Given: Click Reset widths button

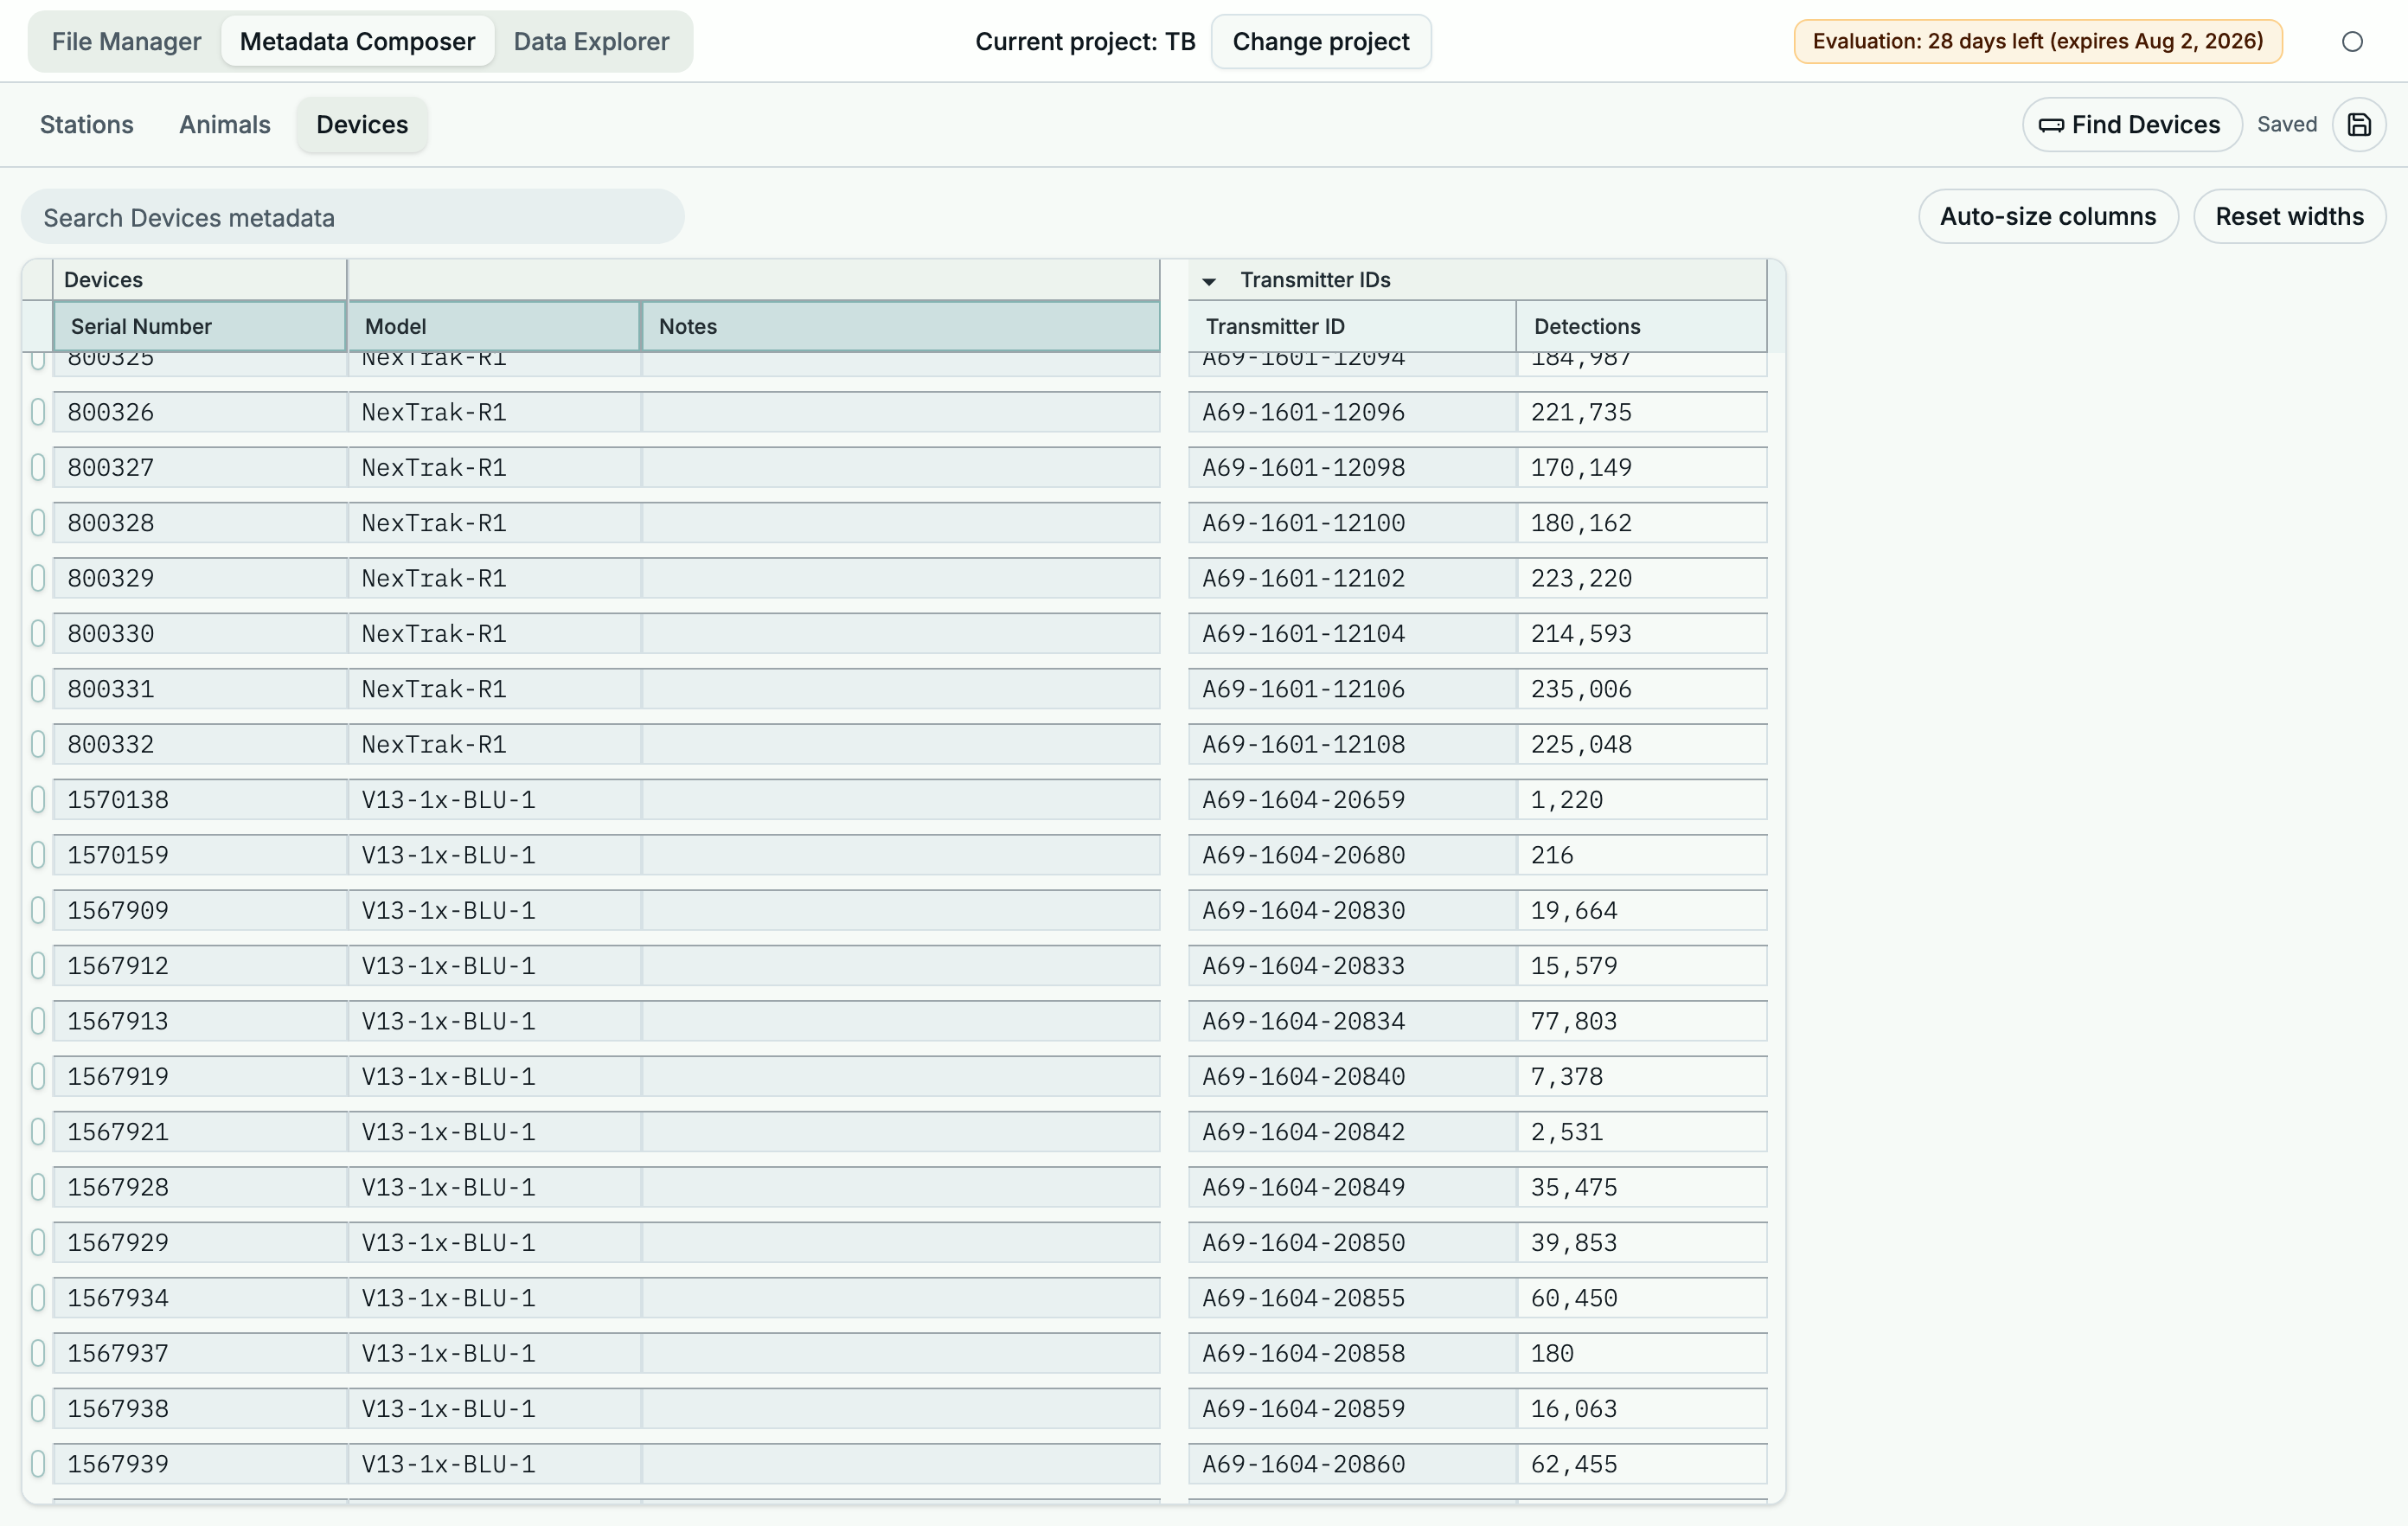Looking at the screenshot, I should [x=2289, y=216].
